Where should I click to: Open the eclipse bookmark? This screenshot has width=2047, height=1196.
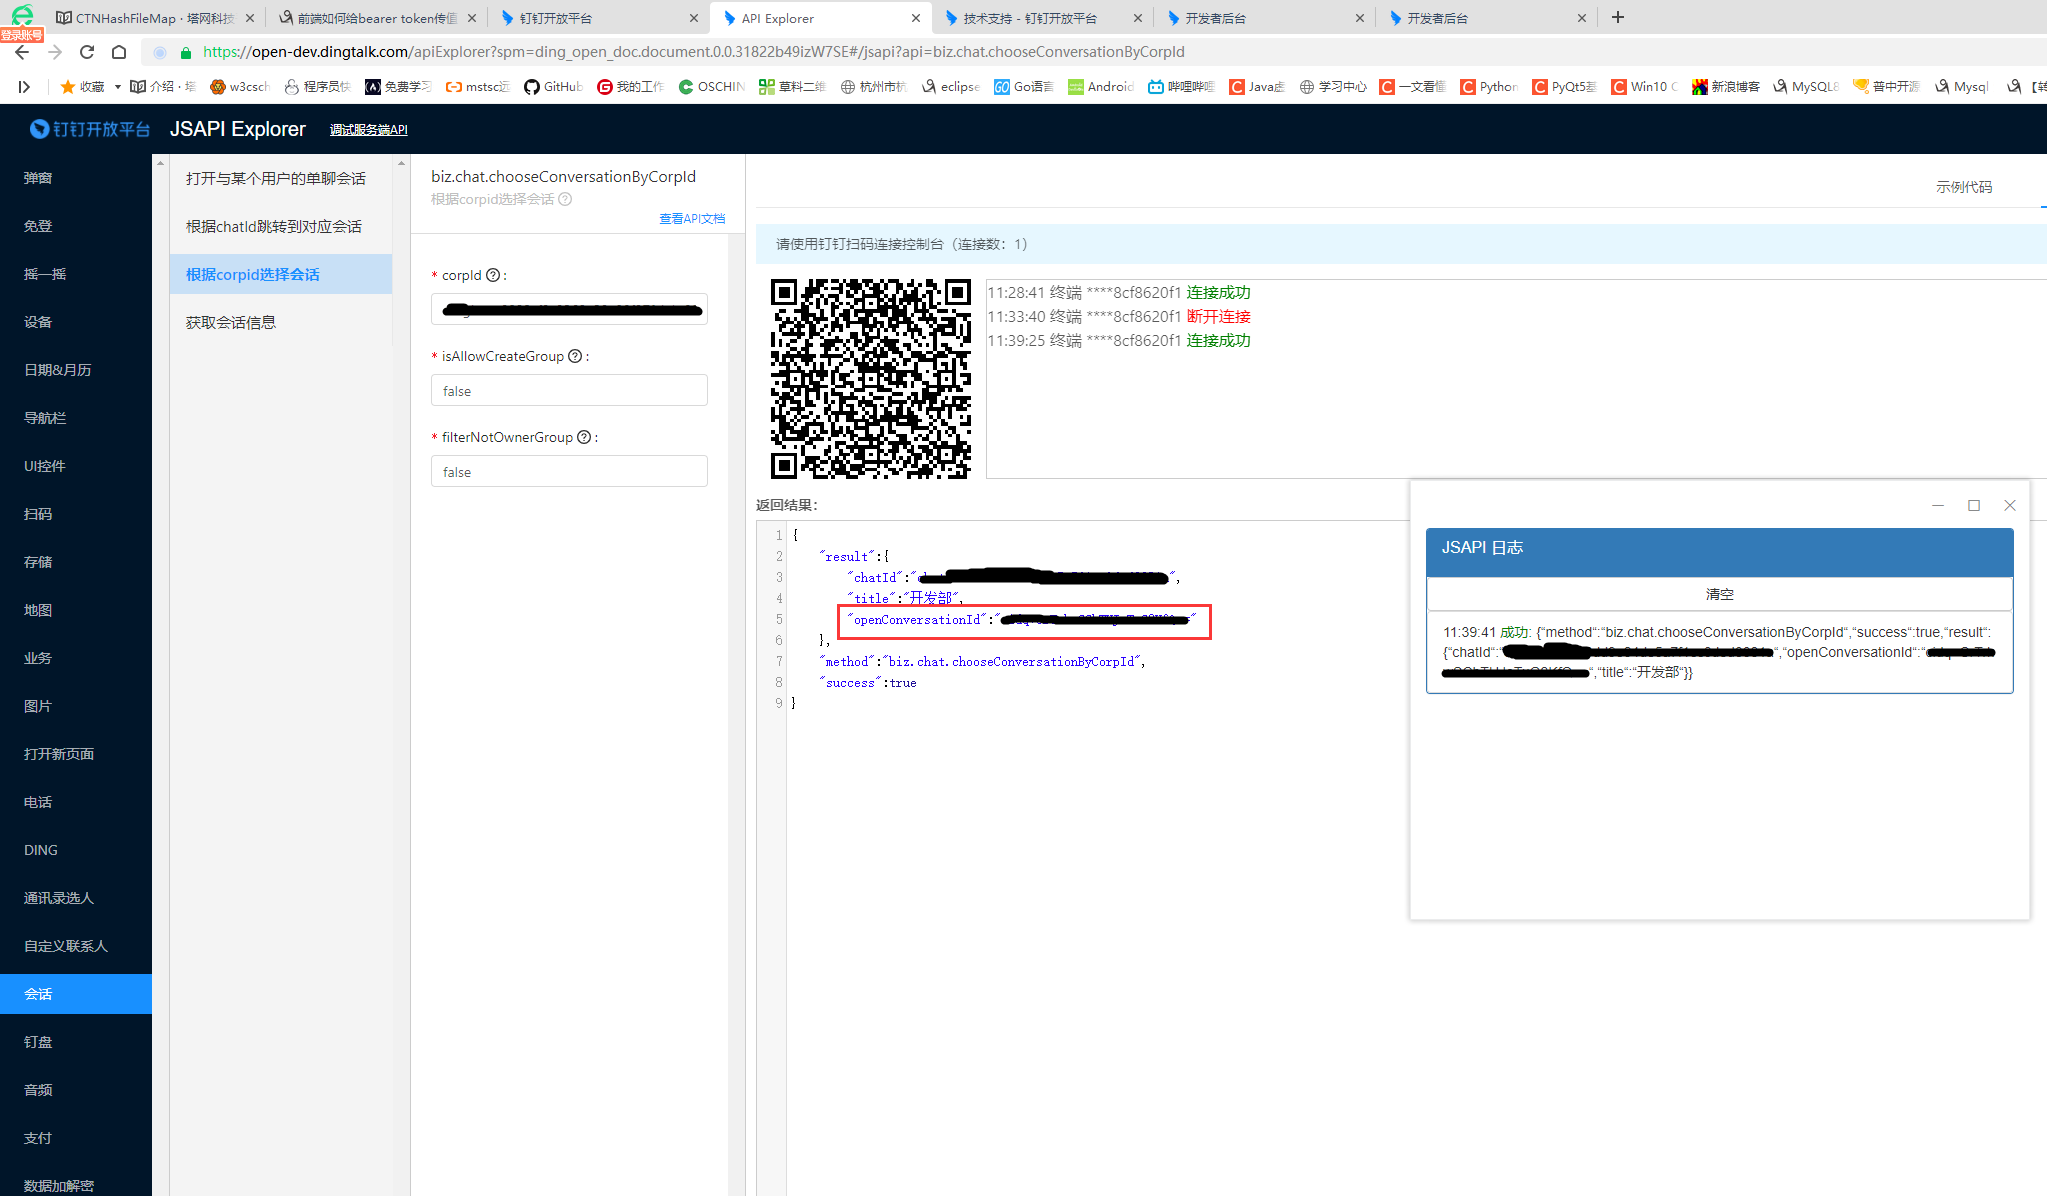click(951, 87)
